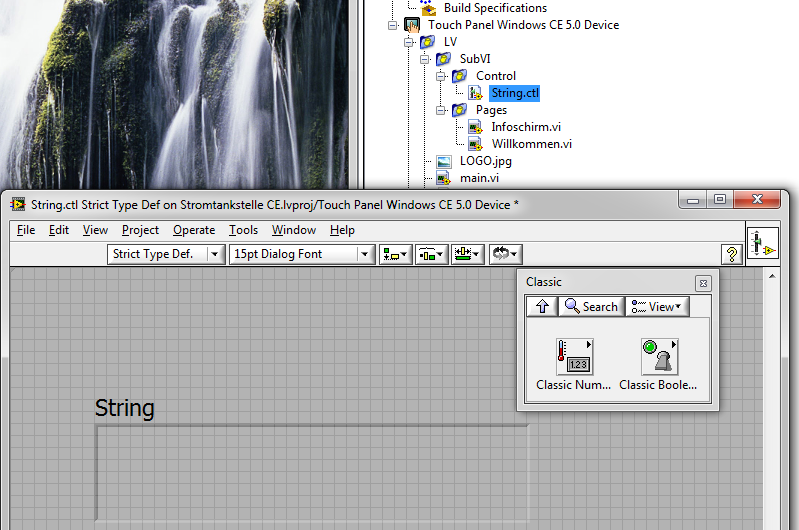Open the Help menu

pos(342,230)
